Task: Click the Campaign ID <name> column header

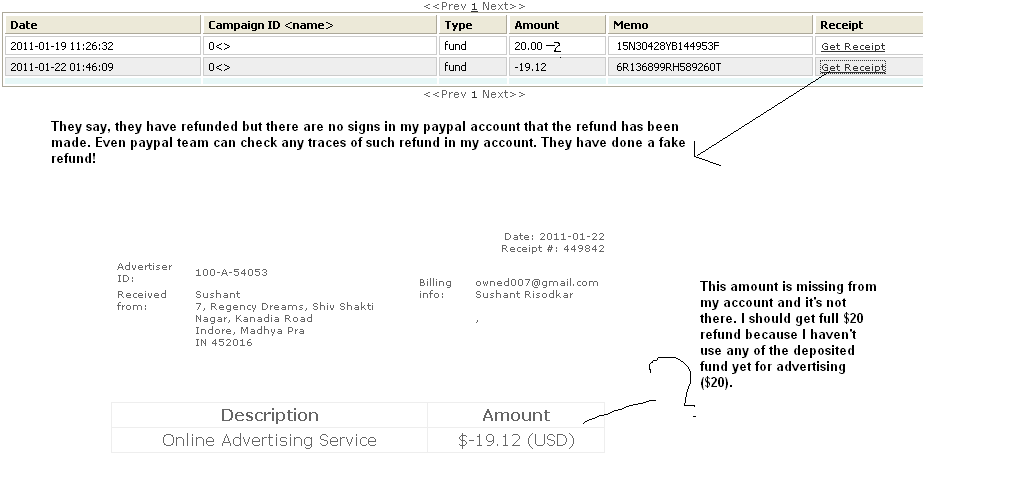Action: tap(270, 25)
